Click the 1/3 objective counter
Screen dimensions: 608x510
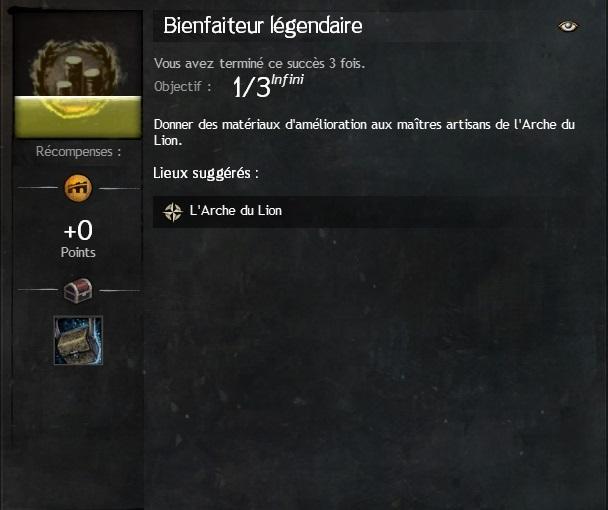(251, 87)
